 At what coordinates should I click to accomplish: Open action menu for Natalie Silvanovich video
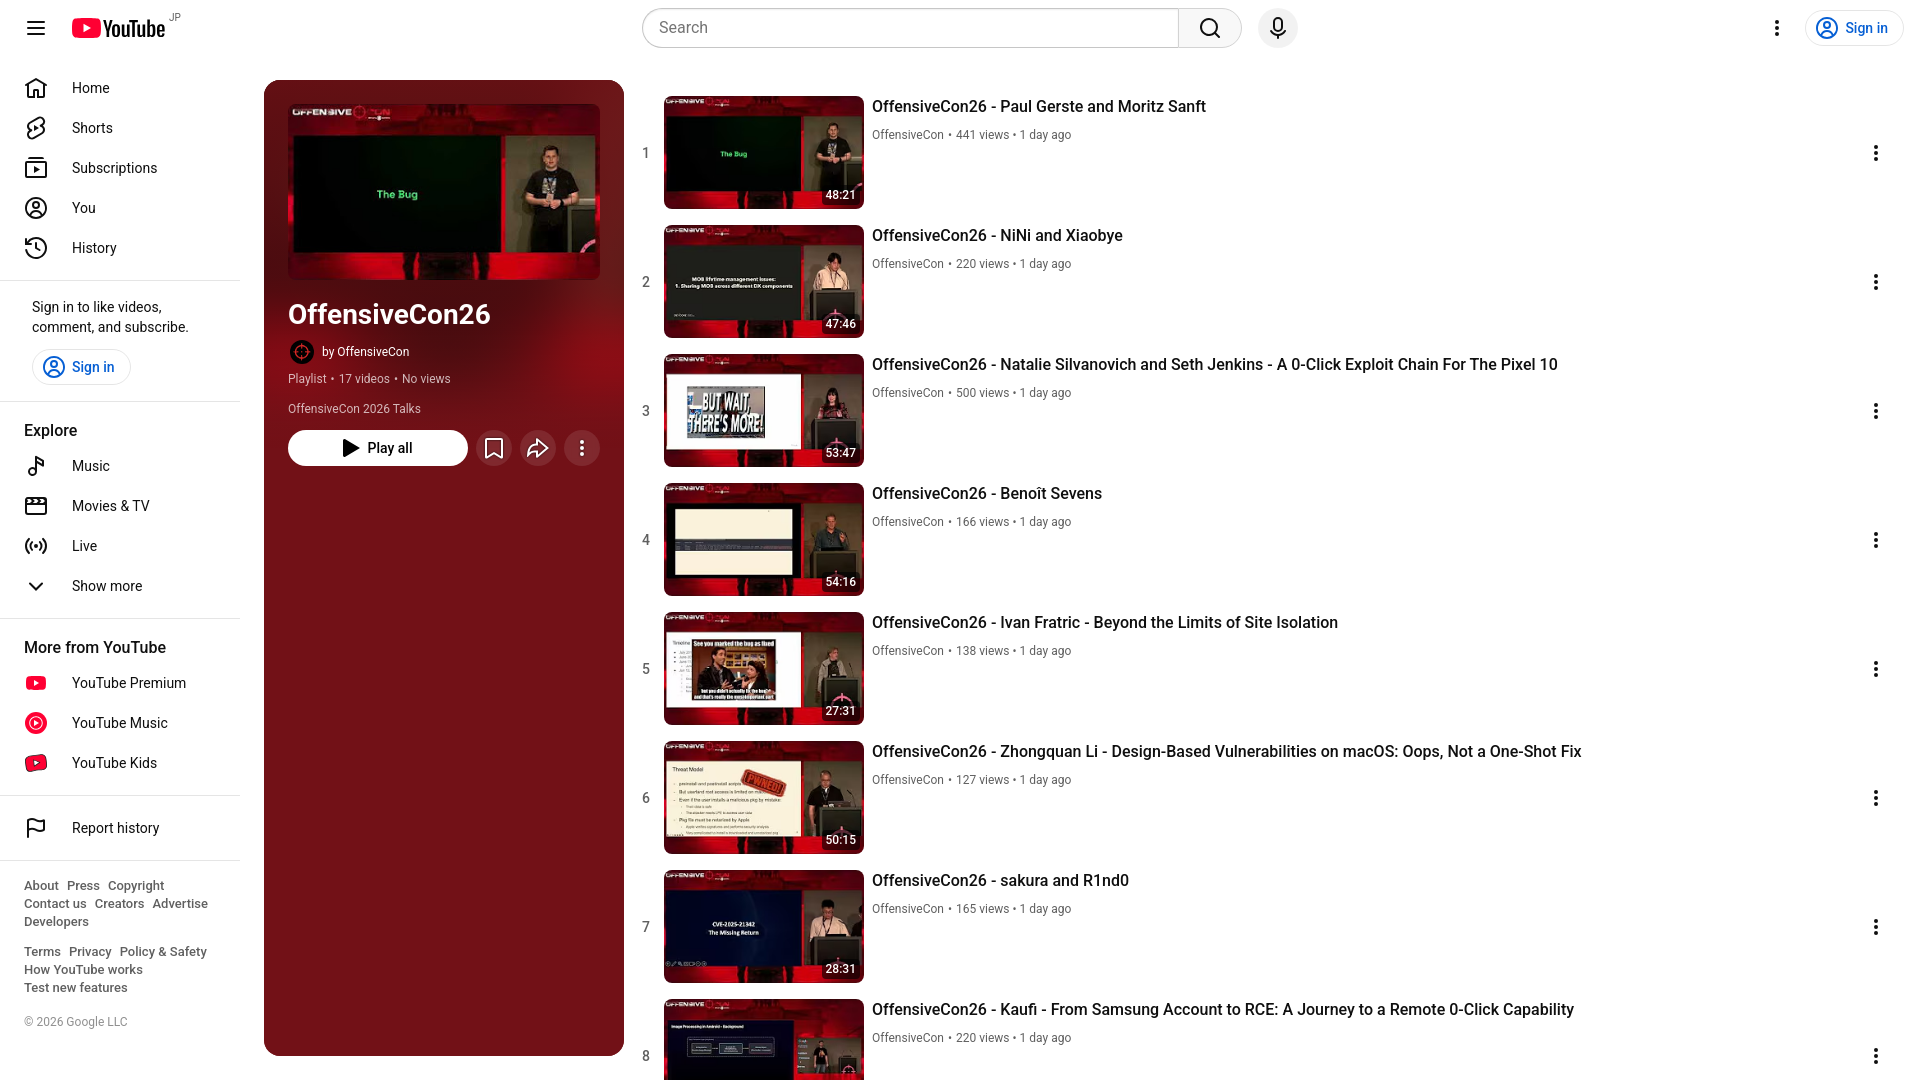(1876, 411)
